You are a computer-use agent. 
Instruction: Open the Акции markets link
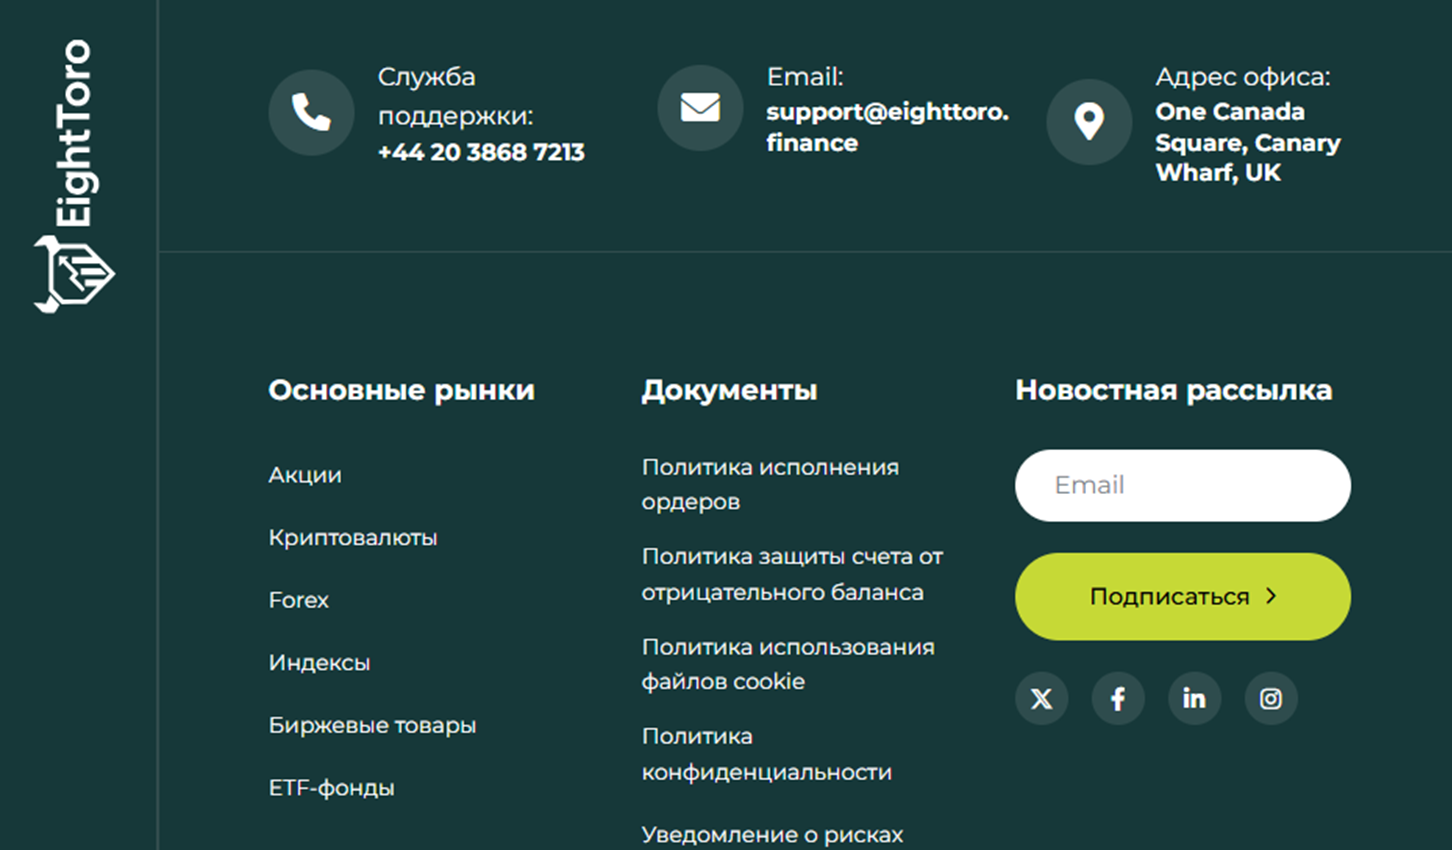click(x=305, y=475)
